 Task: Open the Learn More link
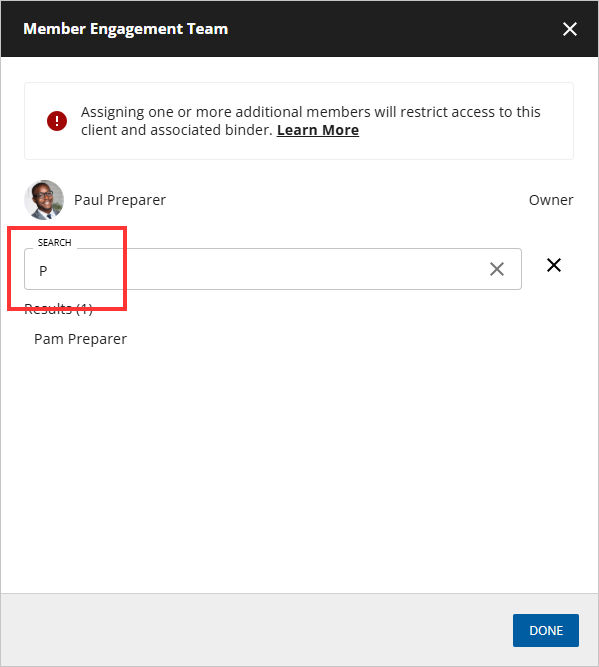coord(318,130)
